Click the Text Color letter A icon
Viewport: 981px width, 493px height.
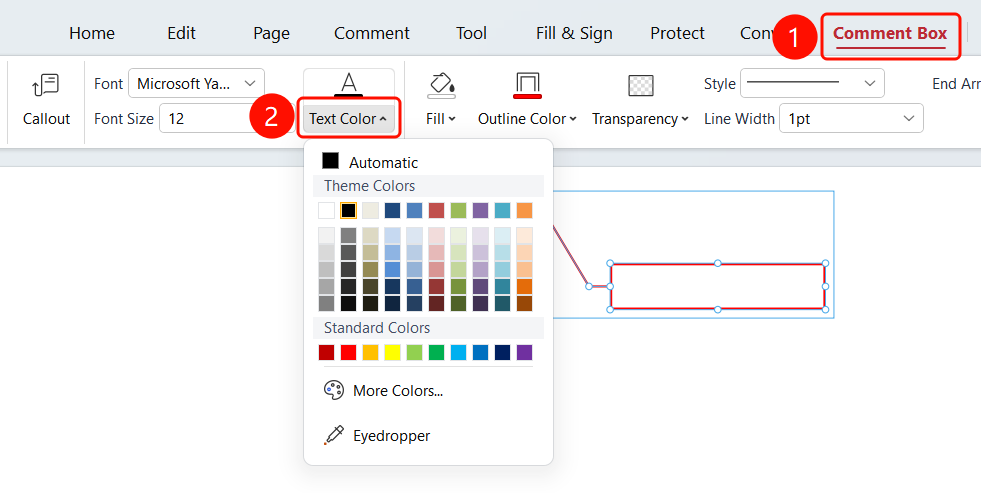(348, 84)
